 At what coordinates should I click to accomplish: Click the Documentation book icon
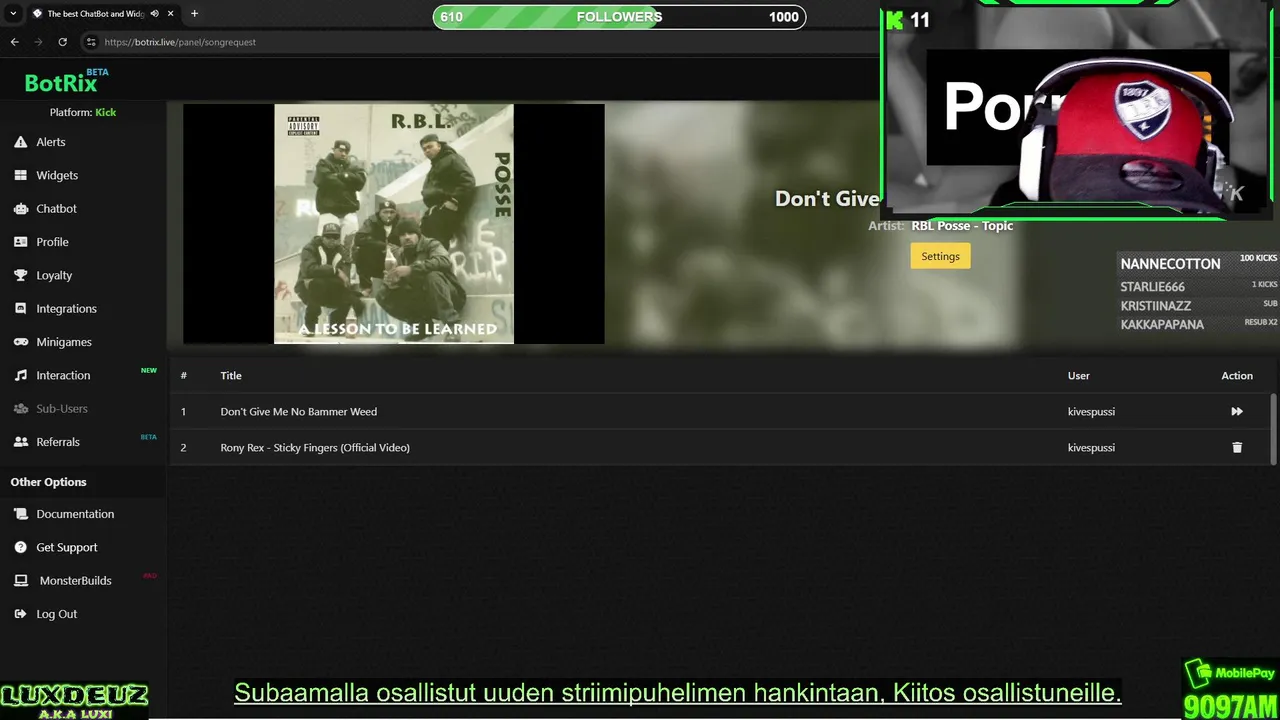tap(20, 514)
